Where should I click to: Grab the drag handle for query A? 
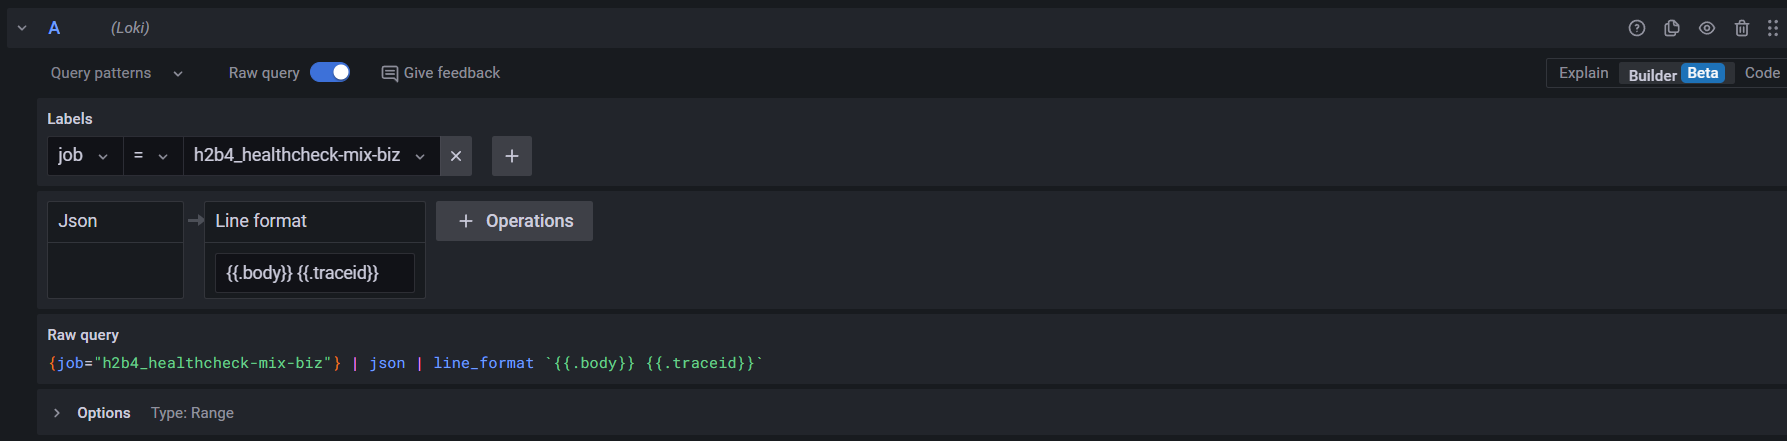pos(1773,28)
